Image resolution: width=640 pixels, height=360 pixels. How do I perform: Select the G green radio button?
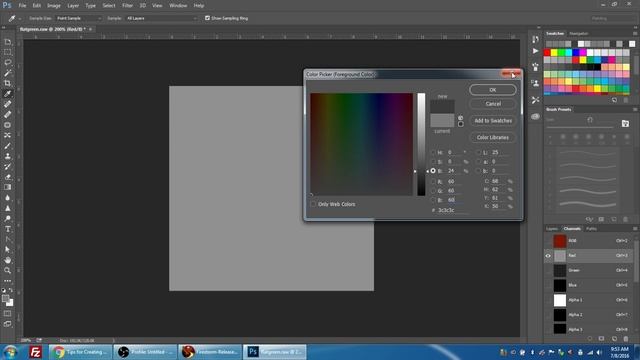click(433, 191)
